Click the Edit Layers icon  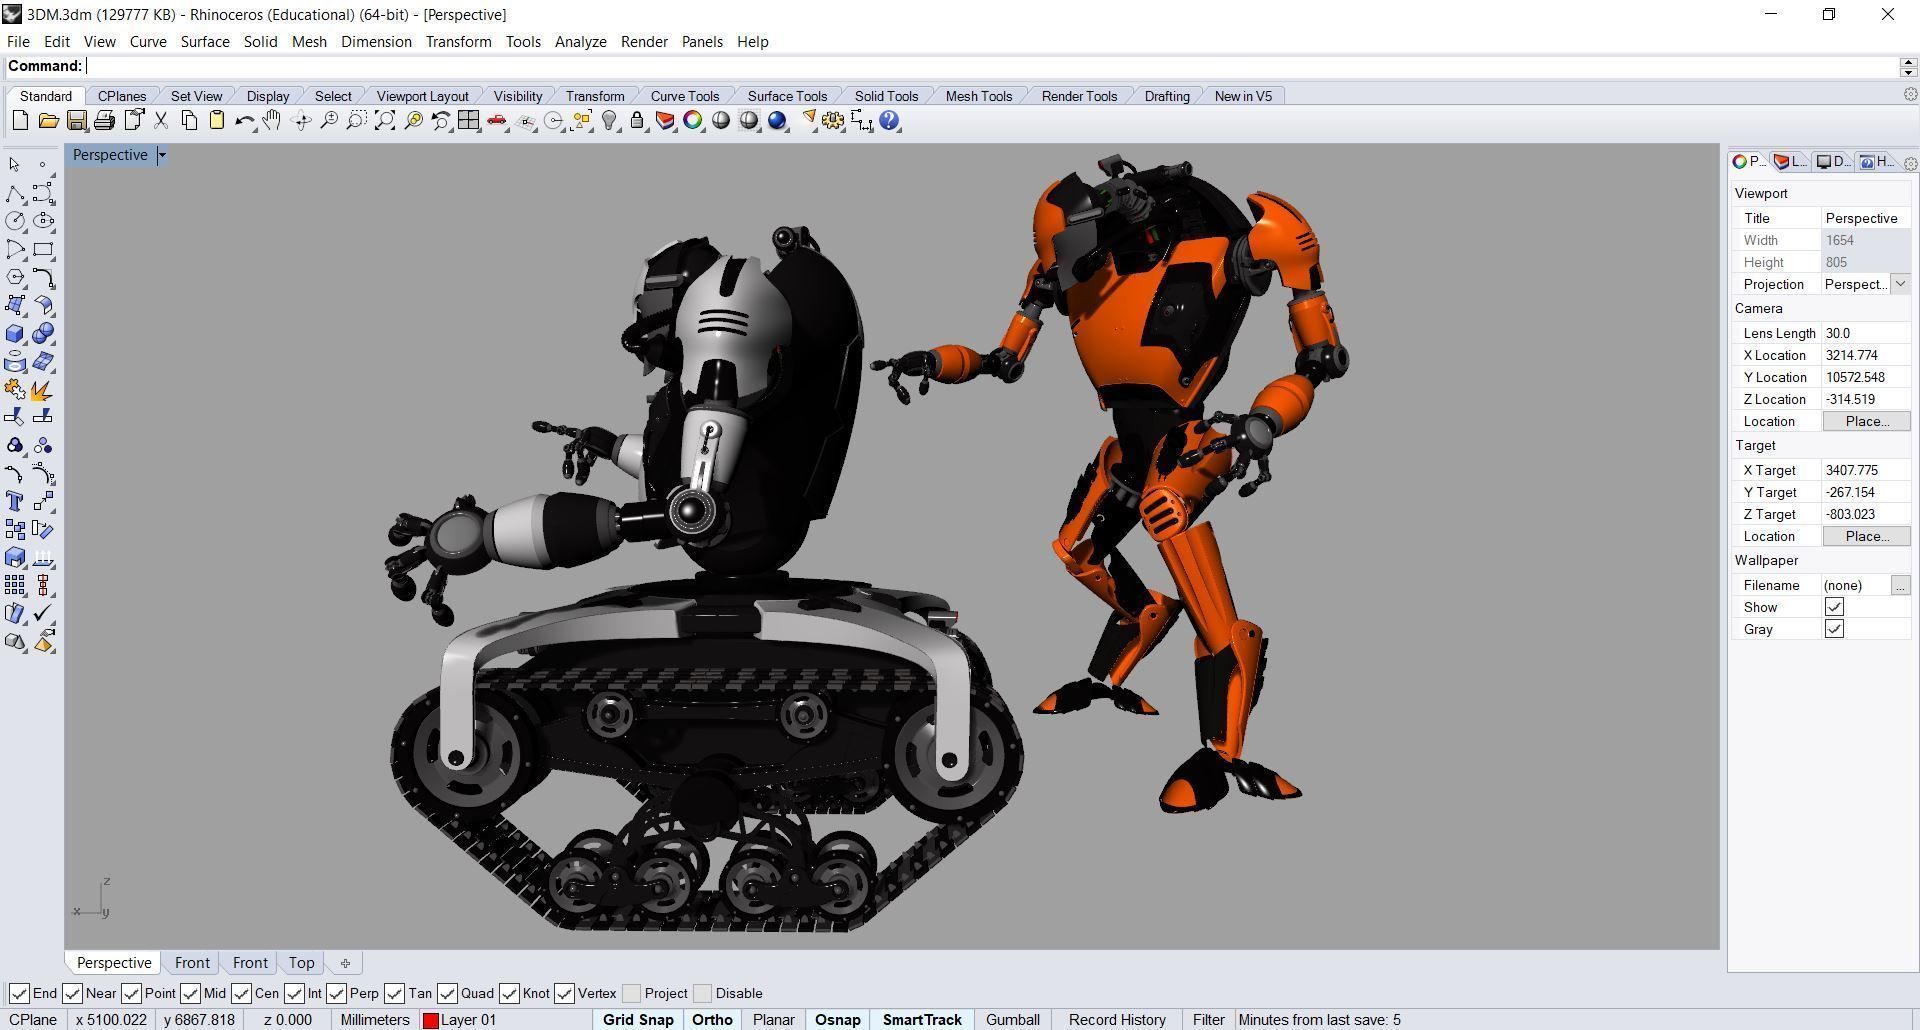click(665, 121)
